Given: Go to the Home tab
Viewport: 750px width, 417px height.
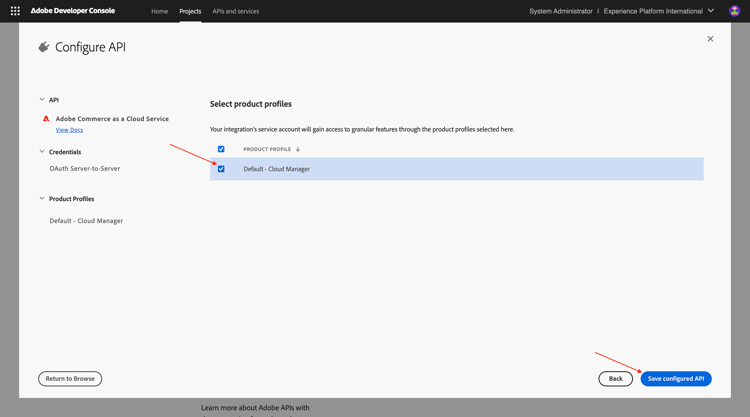Looking at the screenshot, I should click(x=159, y=11).
